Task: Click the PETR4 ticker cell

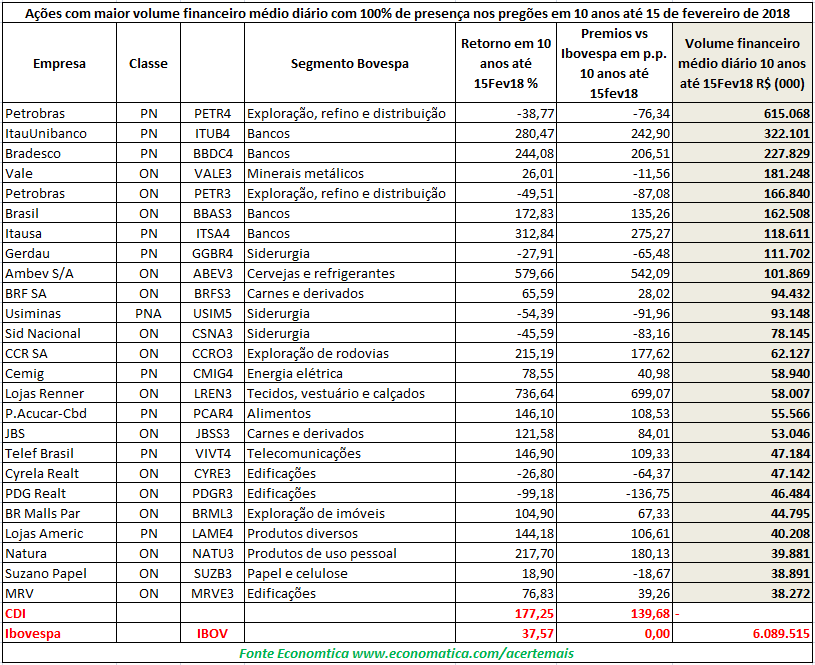Action: (x=212, y=113)
